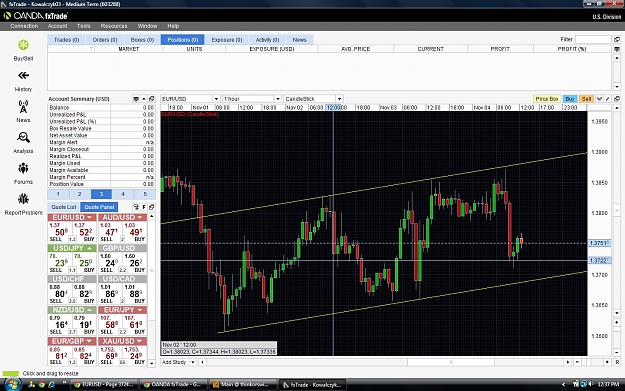Select quote page 1
This screenshot has height=391, width=625.
click(x=58, y=194)
